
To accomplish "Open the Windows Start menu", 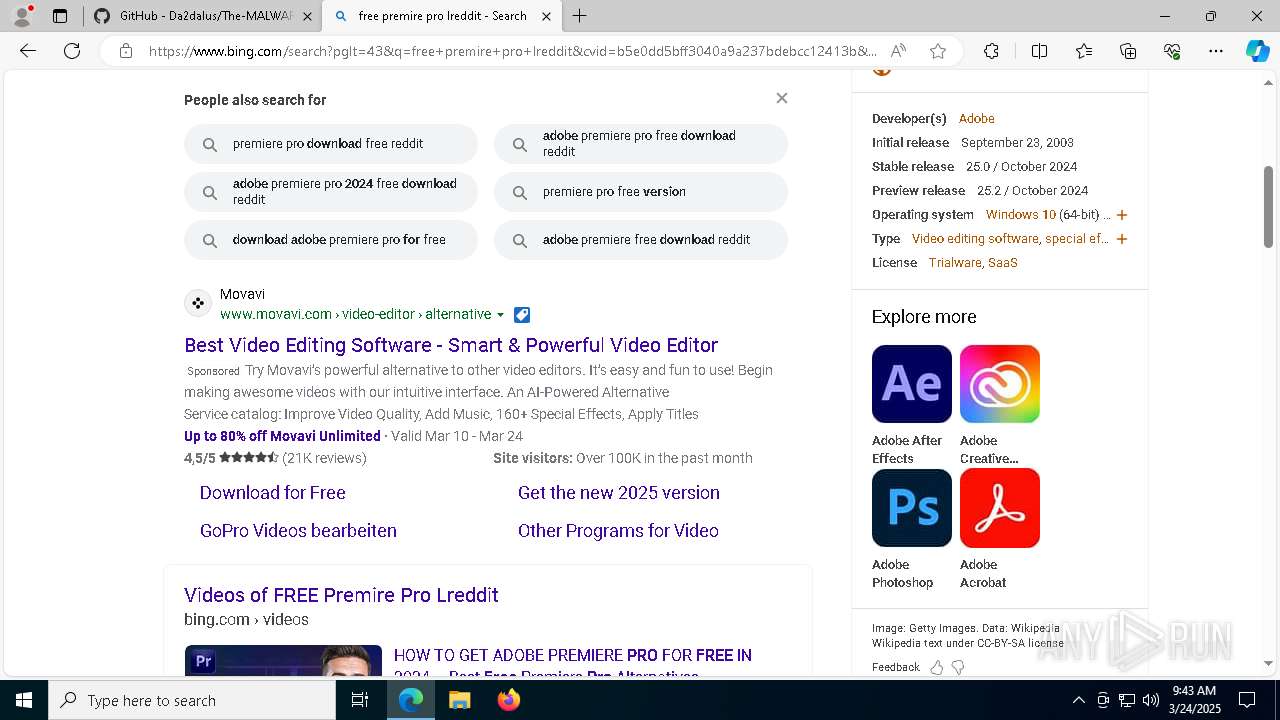I will pyautogui.click(x=24, y=700).
